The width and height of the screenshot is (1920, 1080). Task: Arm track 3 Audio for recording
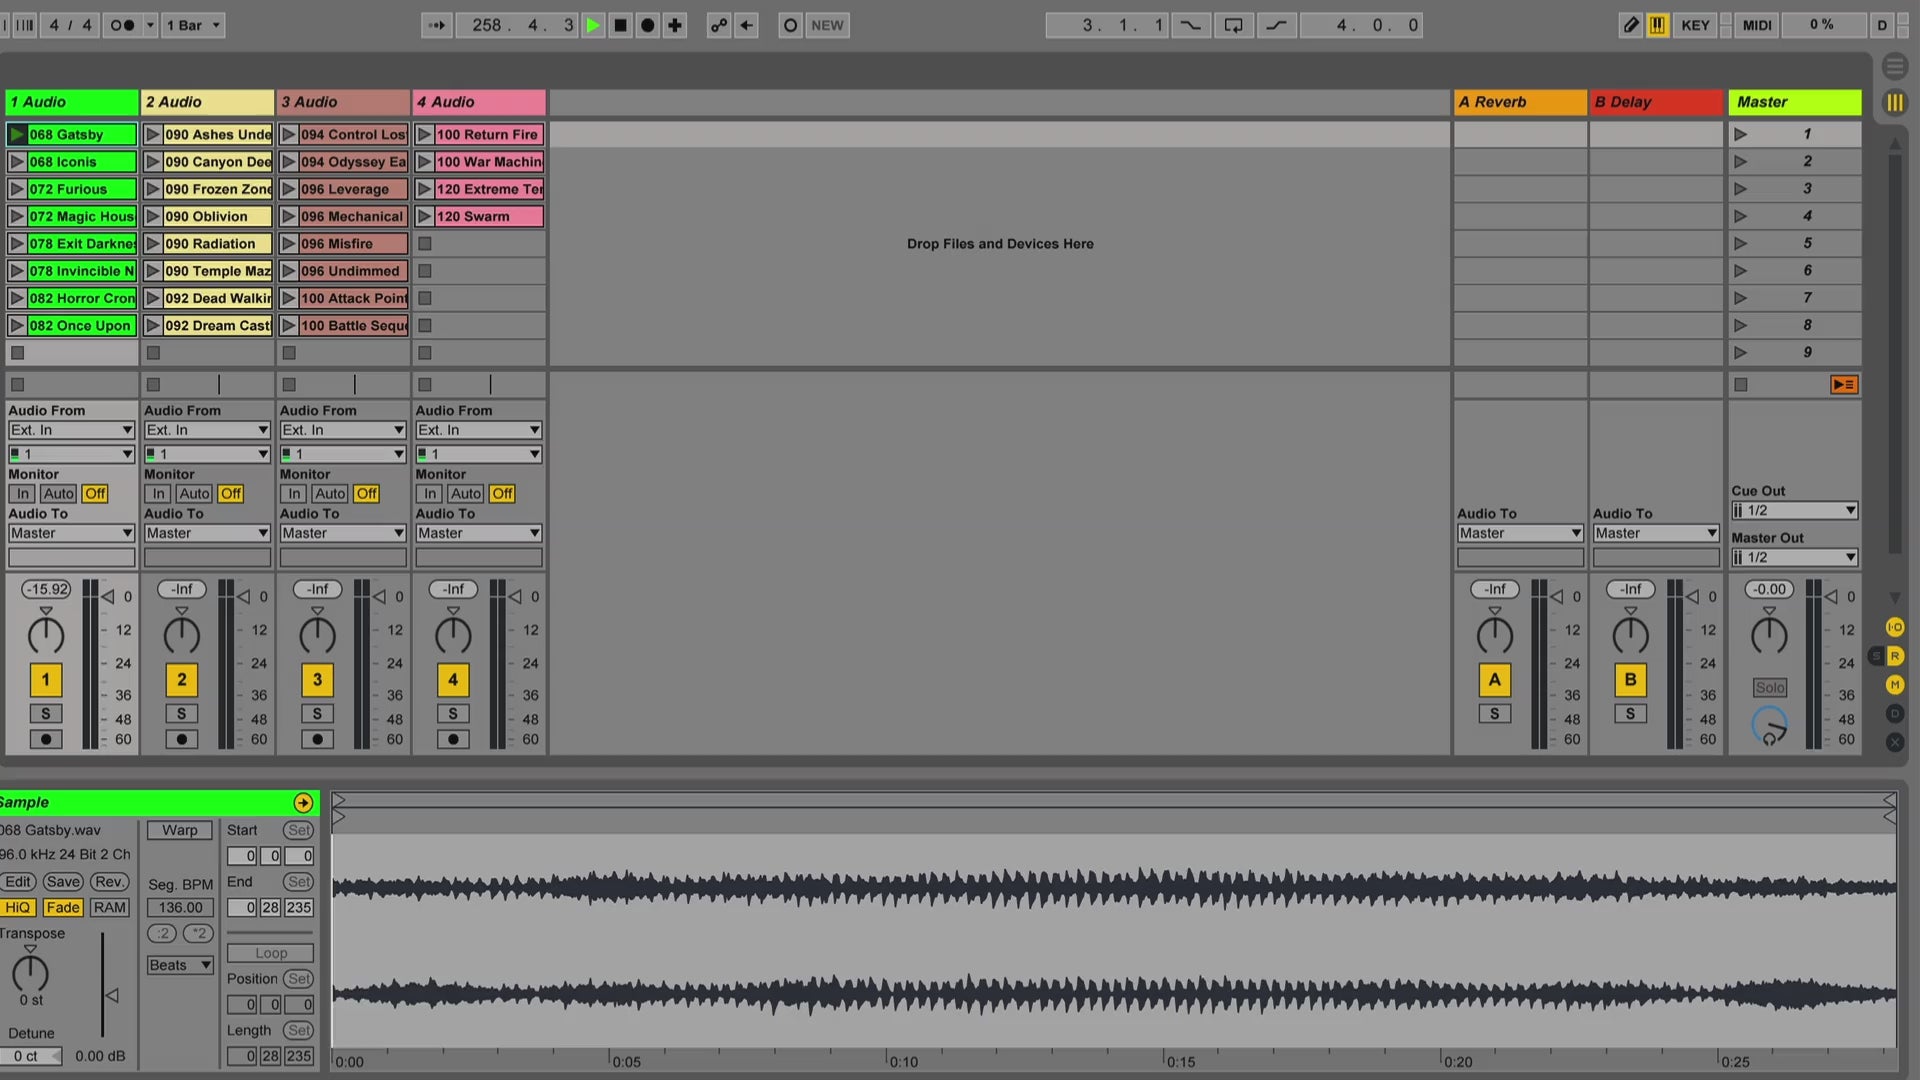(317, 739)
